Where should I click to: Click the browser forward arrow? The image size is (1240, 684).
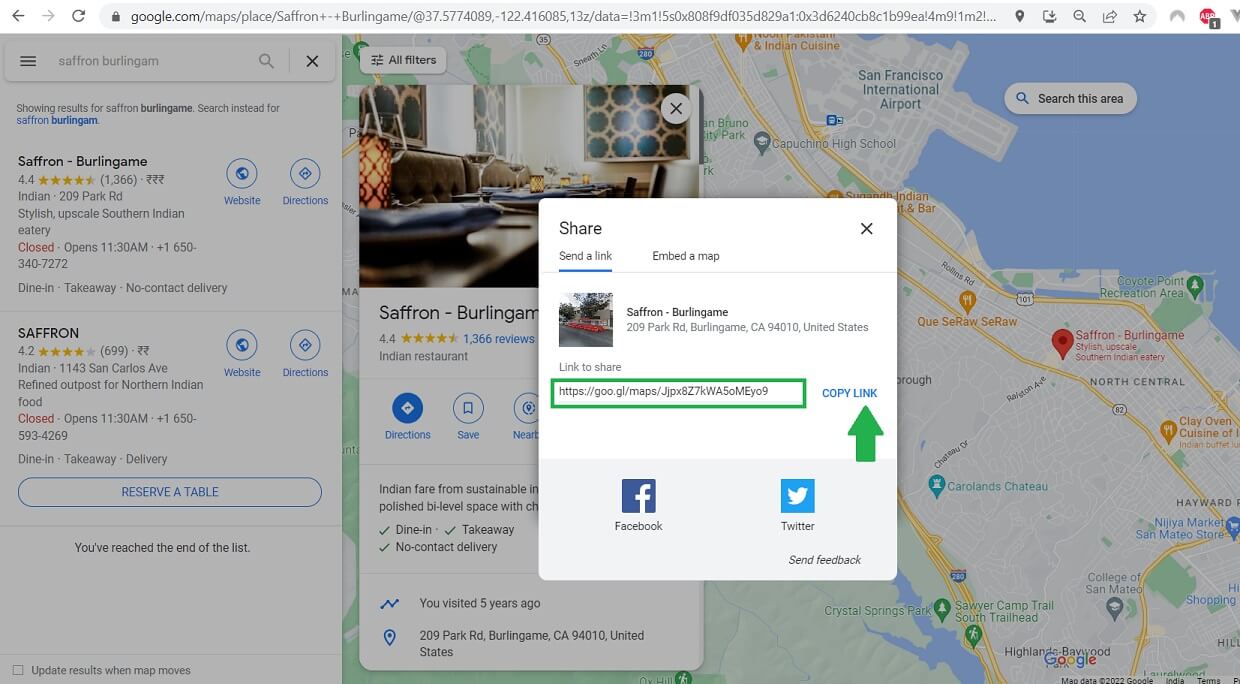[x=48, y=16]
